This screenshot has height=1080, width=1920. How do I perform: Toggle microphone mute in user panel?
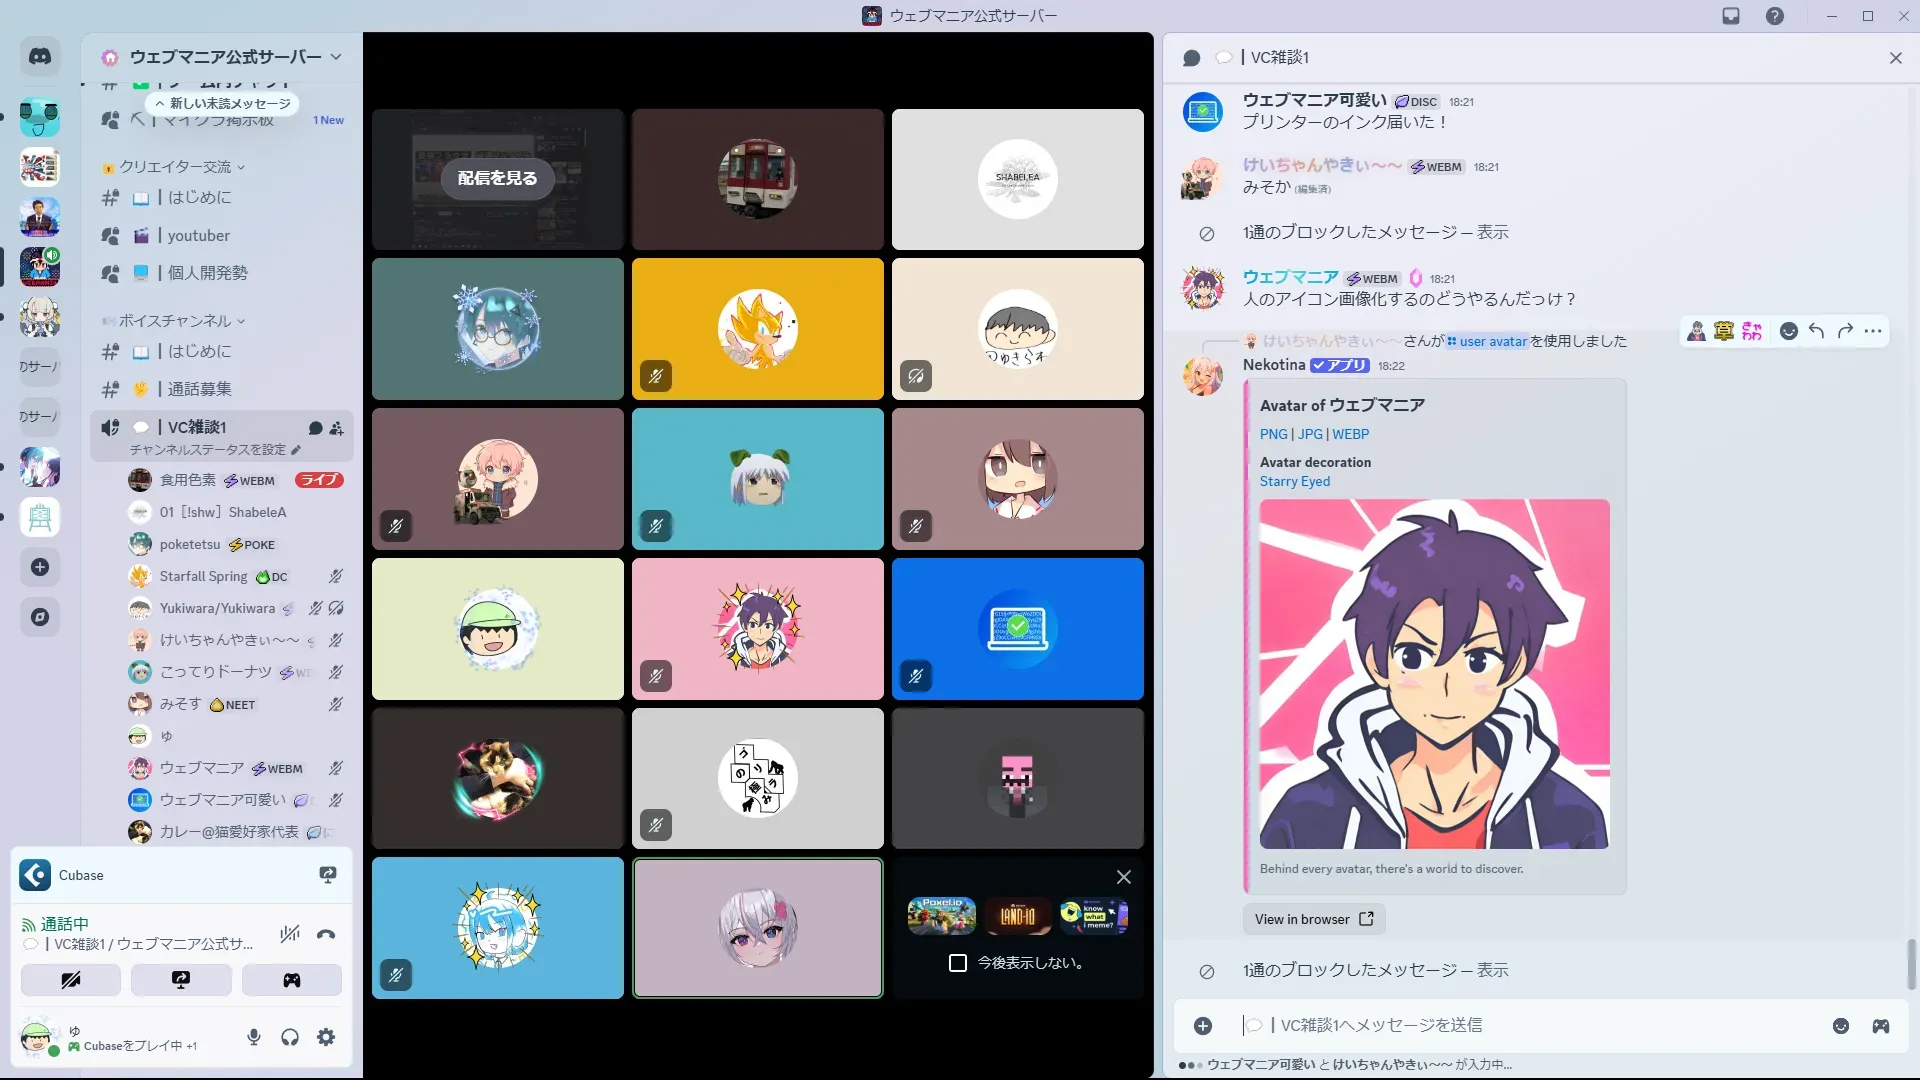pyautogui.click(x=254, y=1038)
